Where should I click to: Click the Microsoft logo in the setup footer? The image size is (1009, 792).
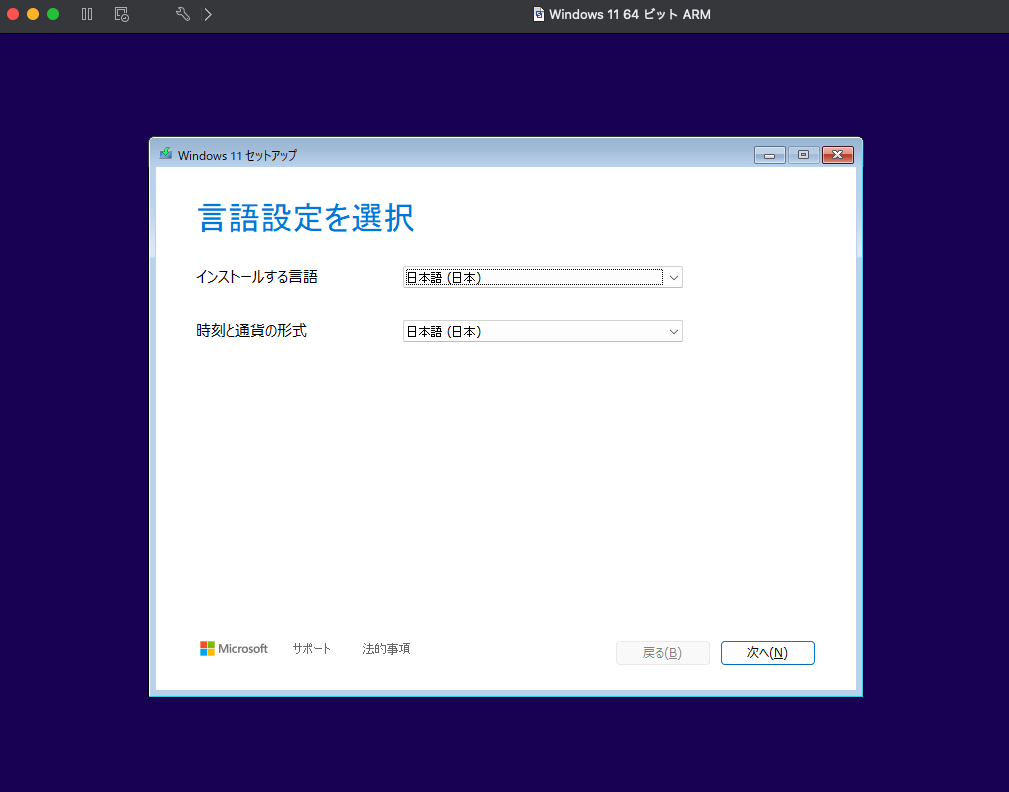click(234, 648)
